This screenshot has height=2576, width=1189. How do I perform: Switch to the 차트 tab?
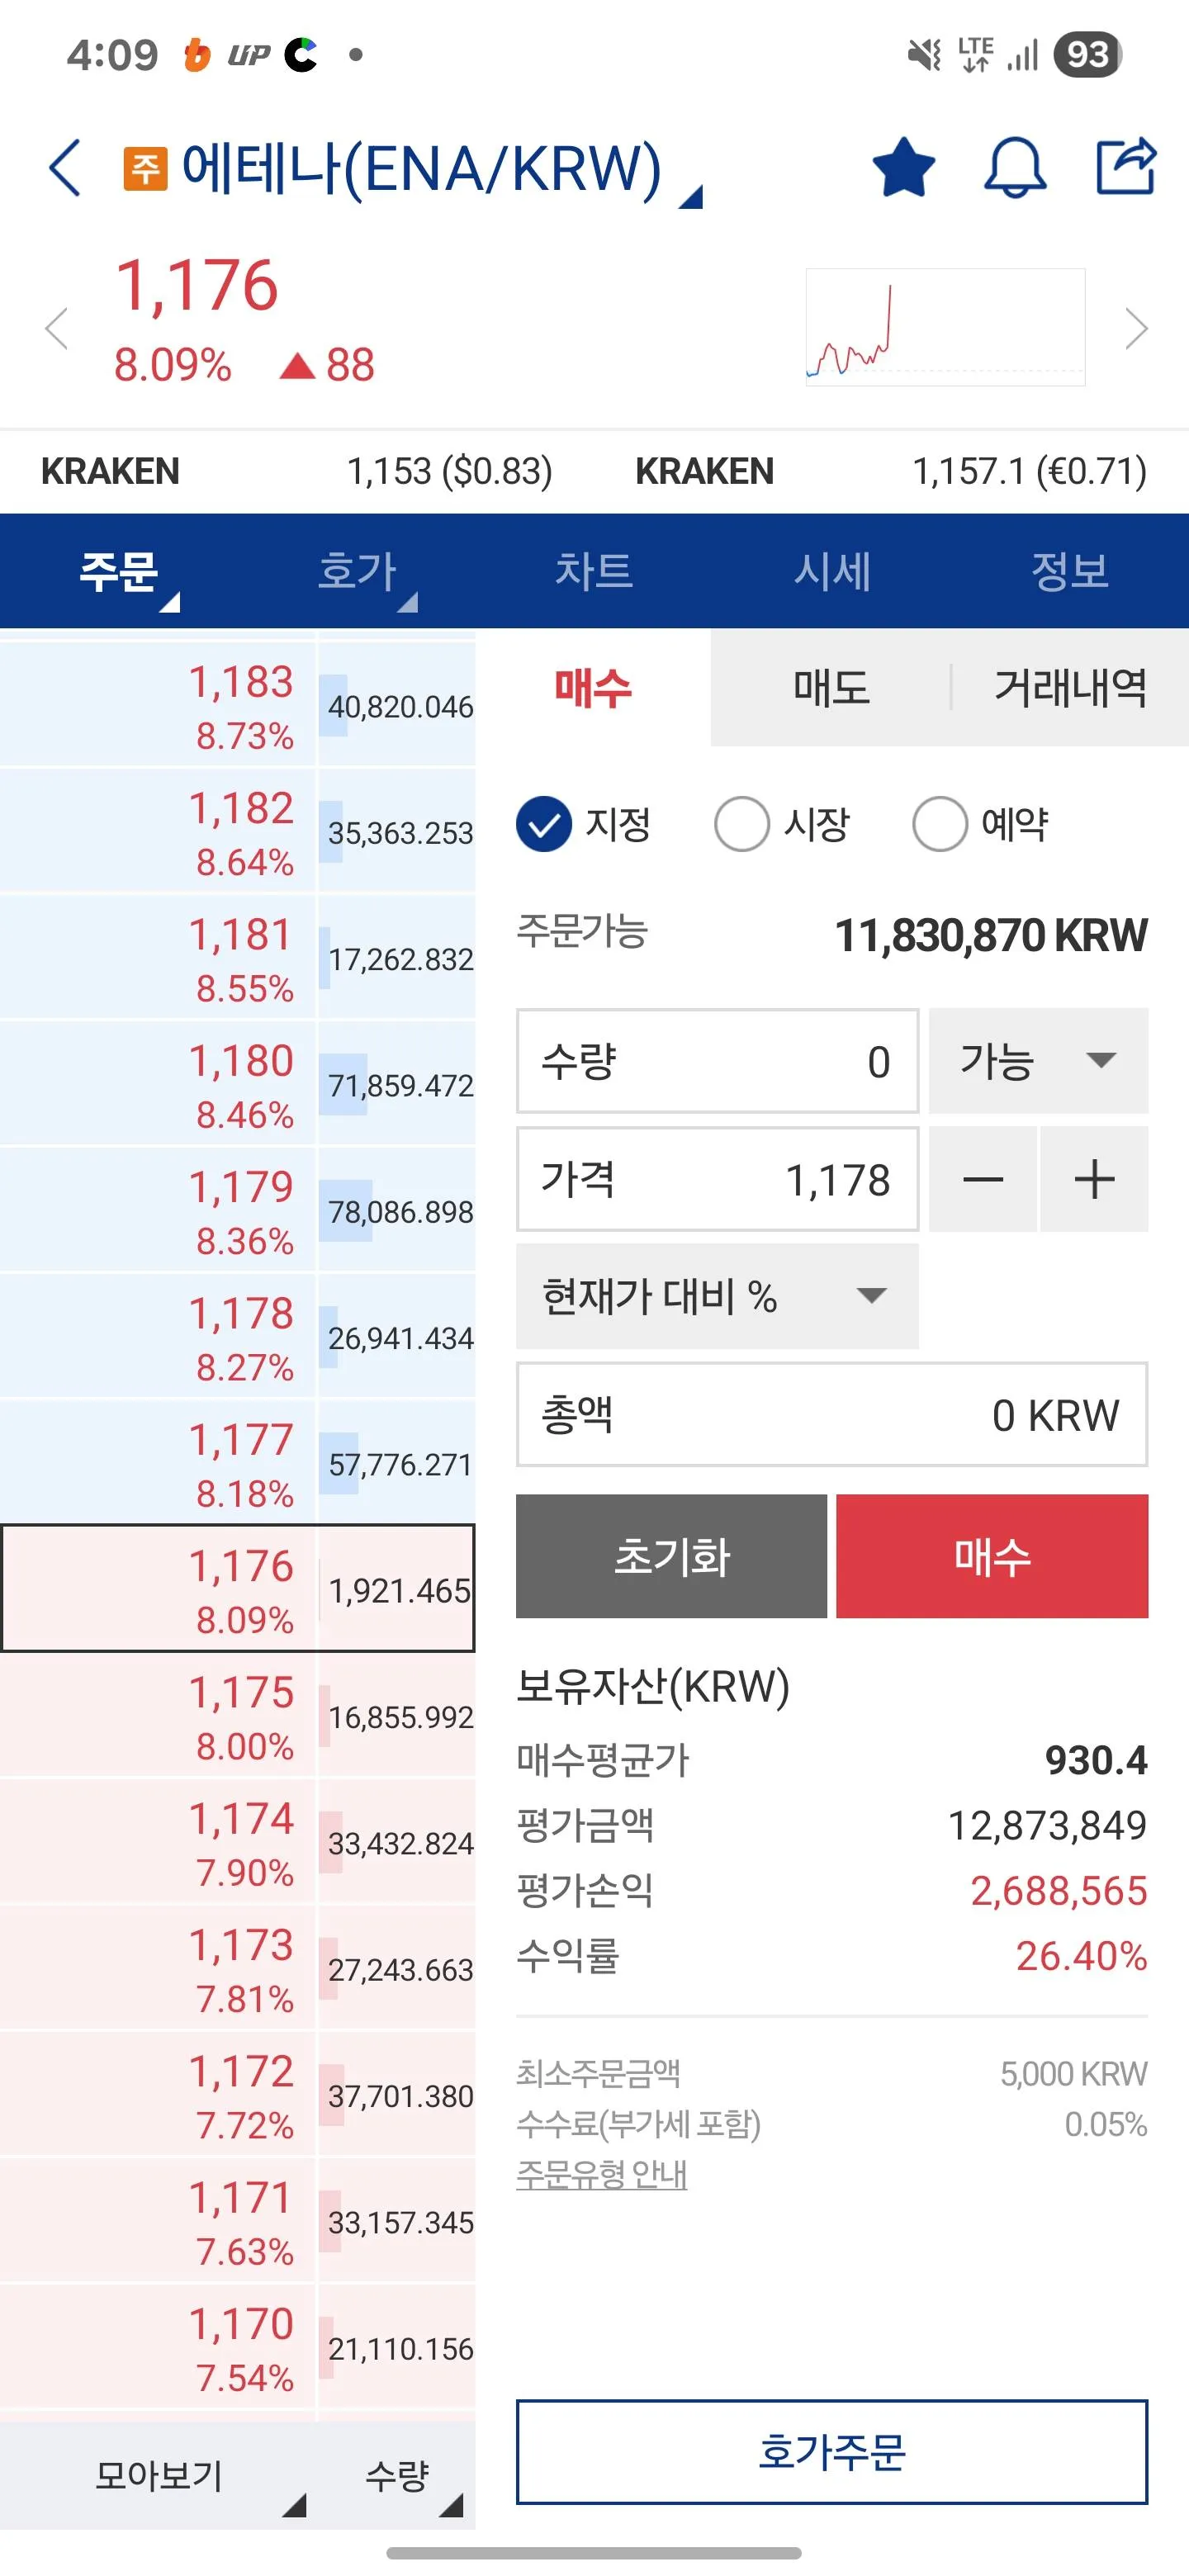(x=594, y=571)
